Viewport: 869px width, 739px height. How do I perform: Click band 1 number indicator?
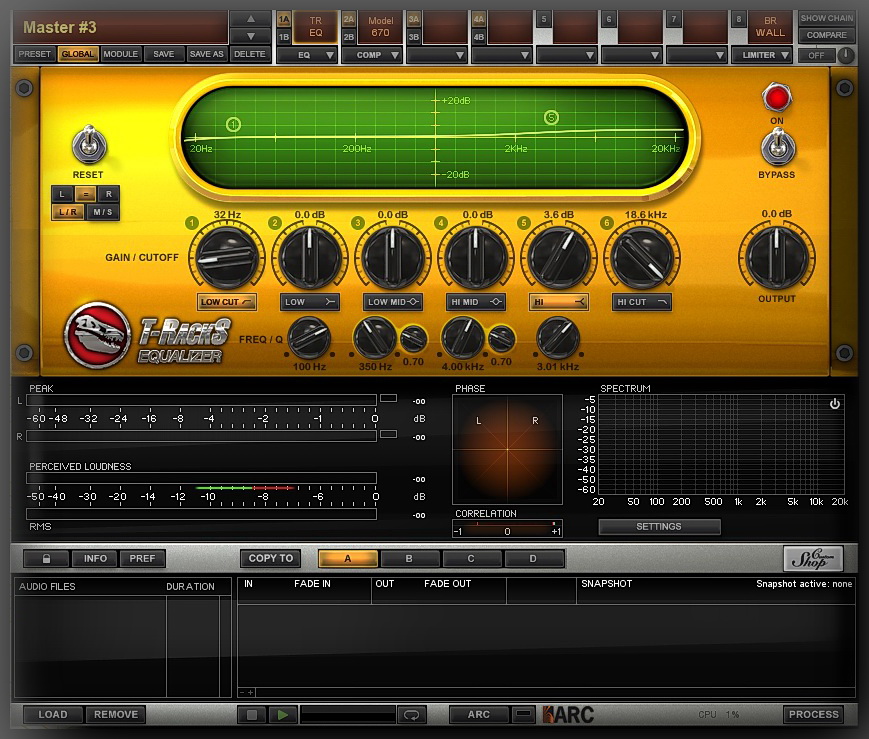(x=192, y=223)
